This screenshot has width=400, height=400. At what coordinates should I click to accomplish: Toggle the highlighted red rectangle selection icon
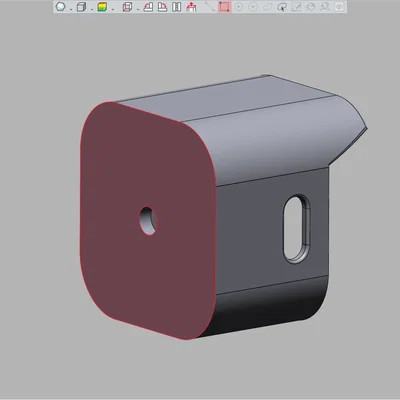[225, 7]
